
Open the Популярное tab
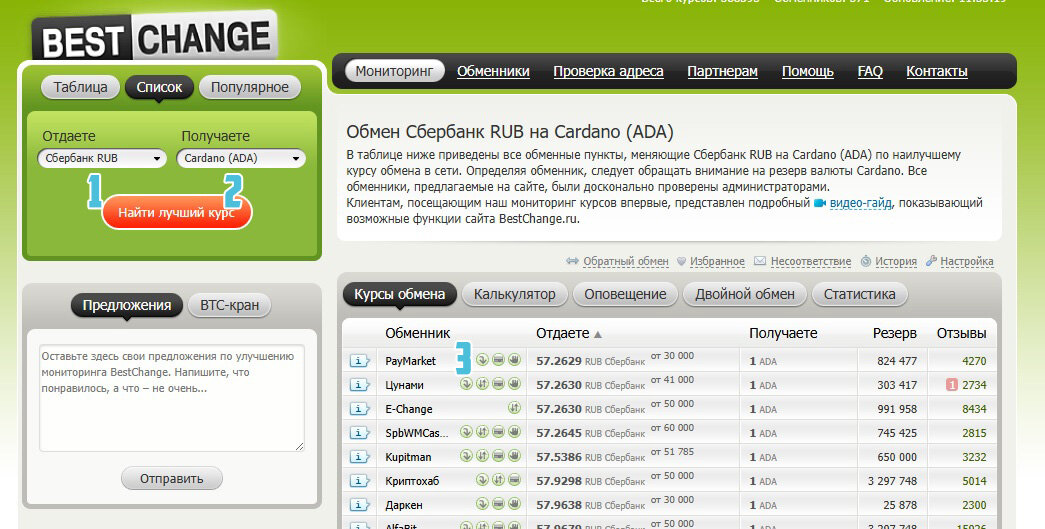[x=250, y=87]
